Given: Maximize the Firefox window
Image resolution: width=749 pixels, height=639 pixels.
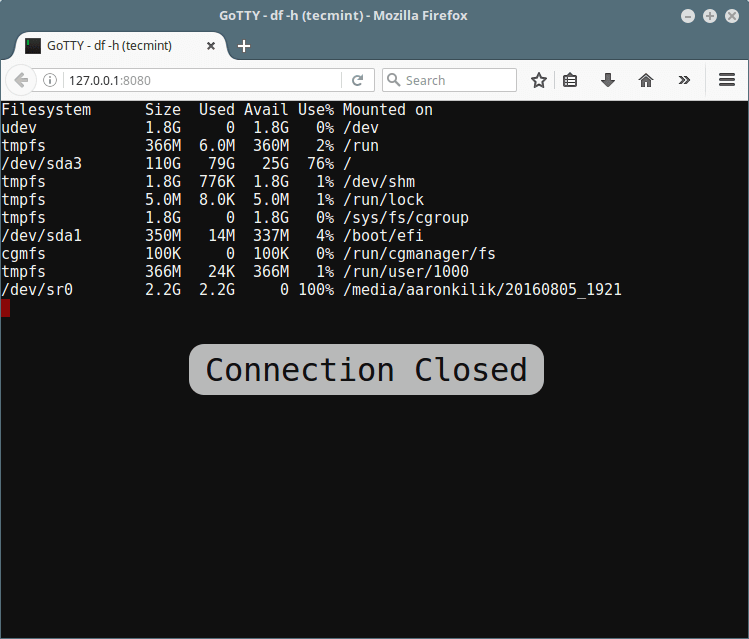Looking at the screenshot, I should click(709, 15).
